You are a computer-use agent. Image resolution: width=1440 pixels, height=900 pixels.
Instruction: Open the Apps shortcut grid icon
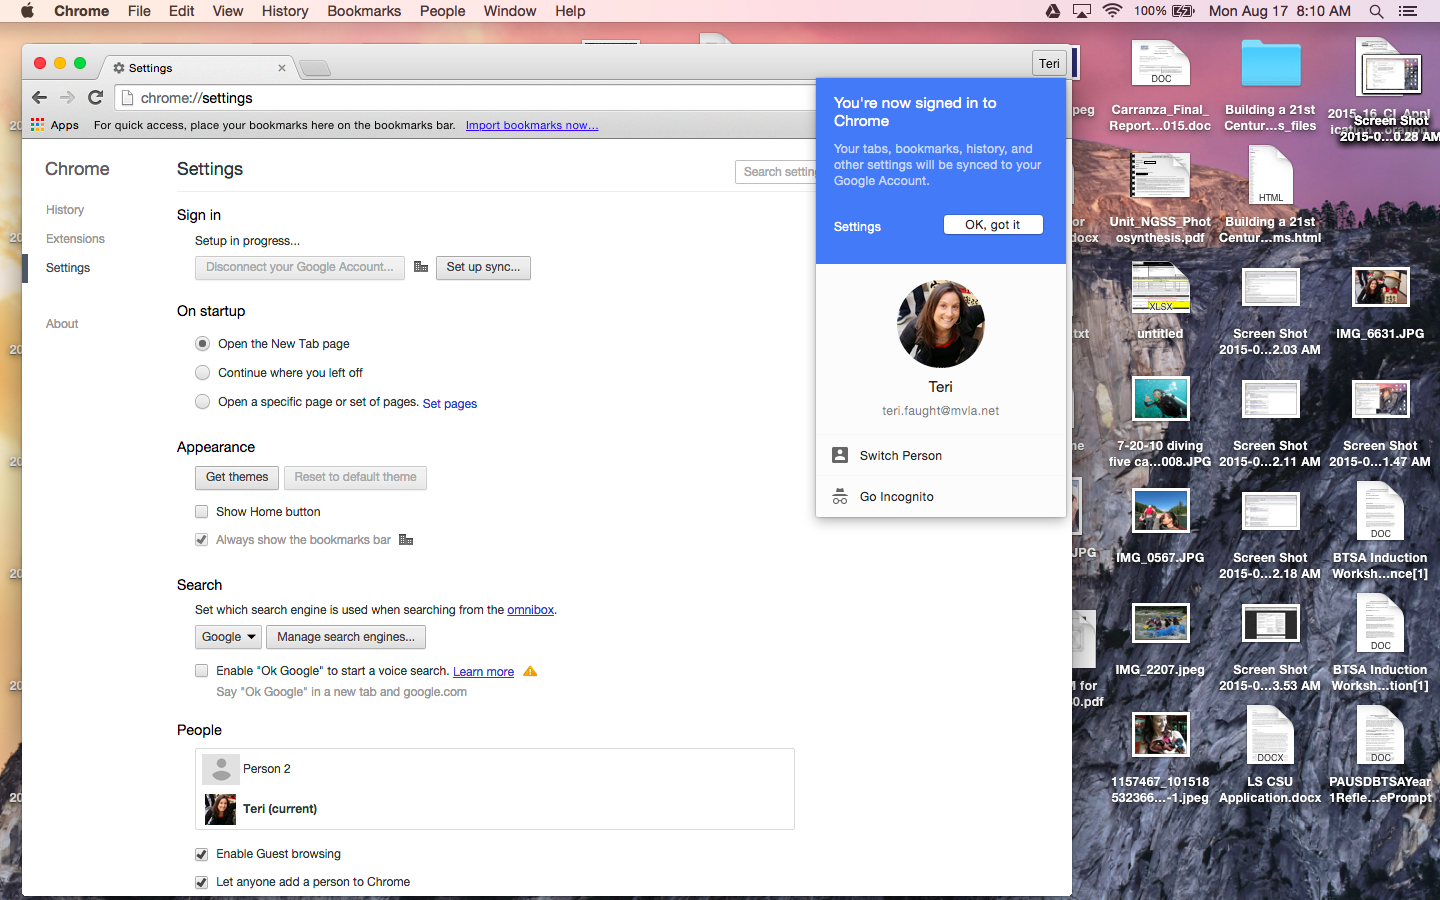(x=37, y=125)
